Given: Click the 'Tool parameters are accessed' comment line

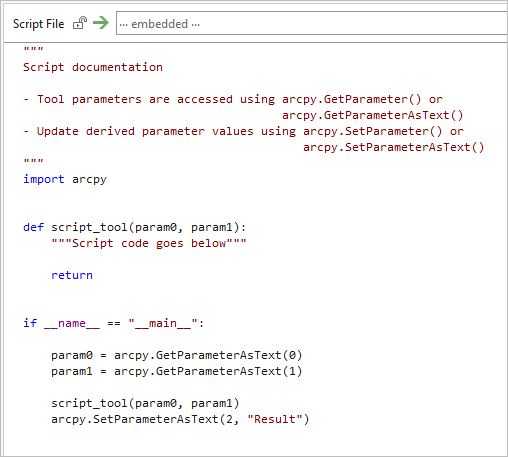Looking at the screenshot, I should [233, 99].
